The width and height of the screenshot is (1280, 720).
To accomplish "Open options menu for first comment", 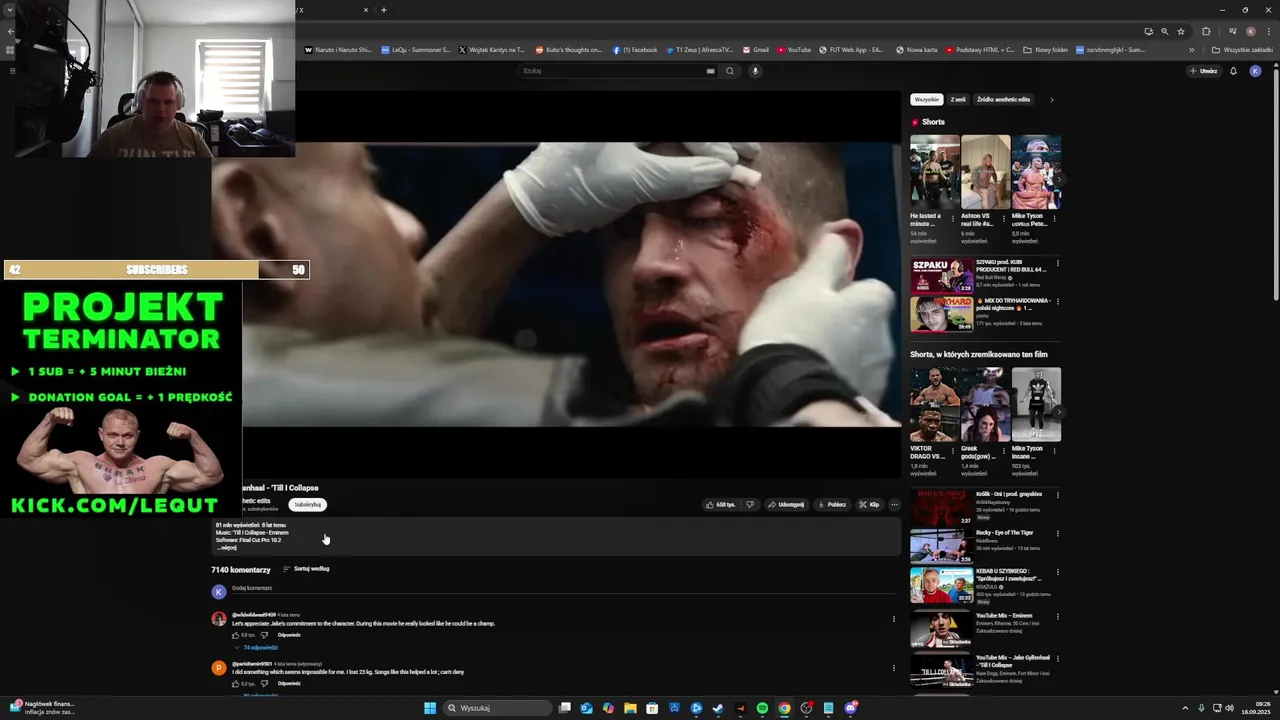I will [894, 619].
